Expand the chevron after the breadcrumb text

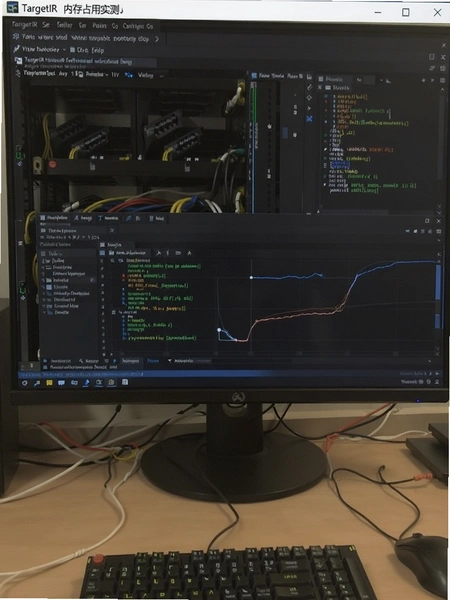pyautogui.click(x=157, y=39)
